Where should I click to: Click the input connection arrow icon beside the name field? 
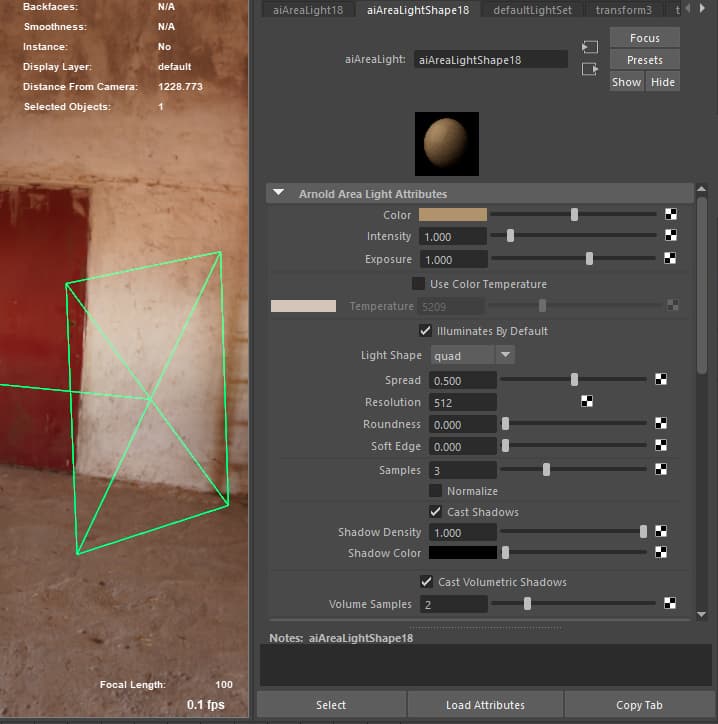coord(589,48)
